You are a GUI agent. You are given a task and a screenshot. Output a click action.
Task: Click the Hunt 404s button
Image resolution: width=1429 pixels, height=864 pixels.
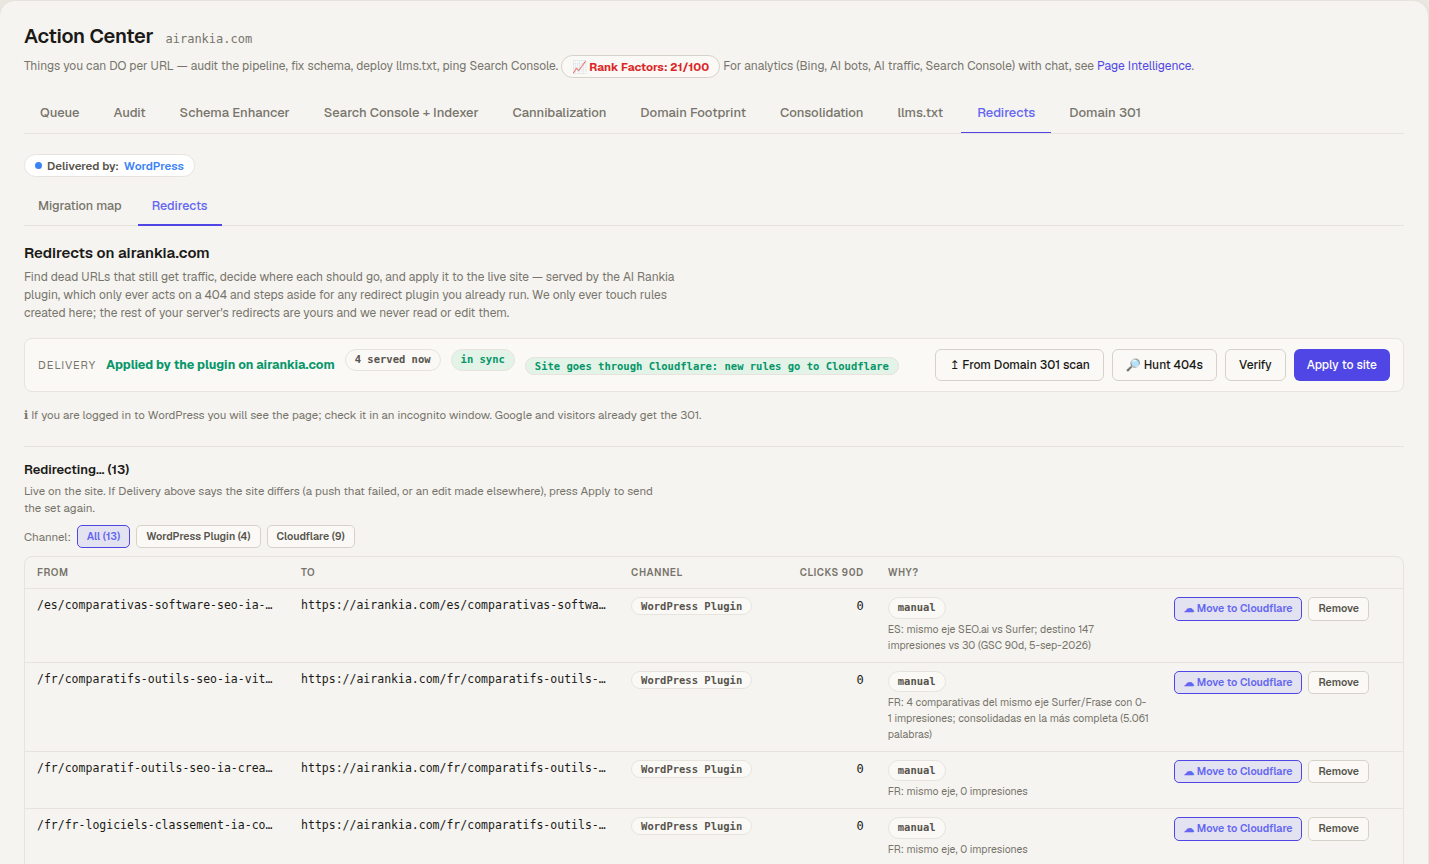pos(1164,365)
